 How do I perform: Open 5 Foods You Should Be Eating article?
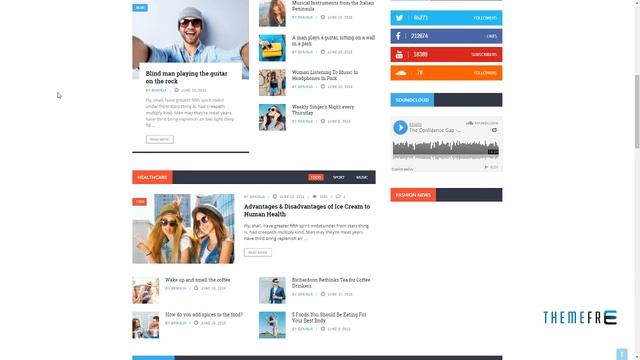(x=329, y=318)
